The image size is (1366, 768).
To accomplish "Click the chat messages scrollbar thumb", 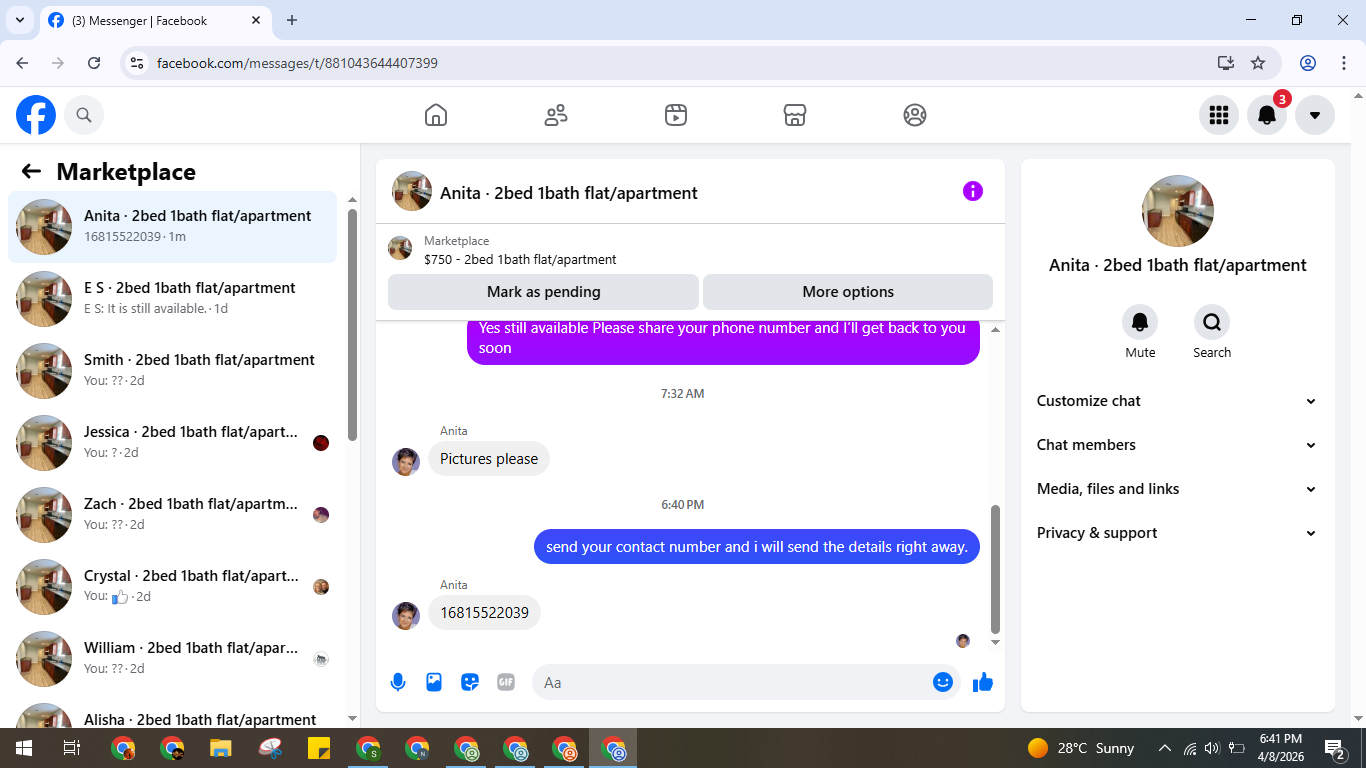I will pos(995,569).
